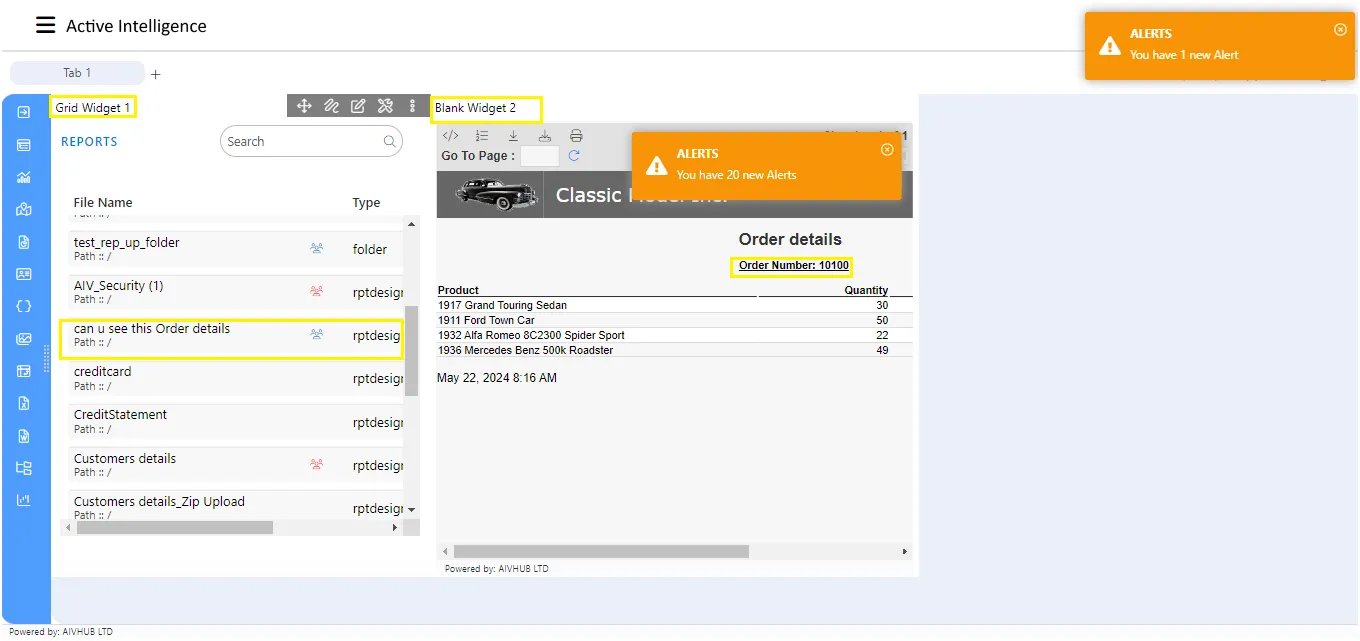Viewport: 1360px width, 641px height.
Task: Switch to Tab 1
Action: 77,73
